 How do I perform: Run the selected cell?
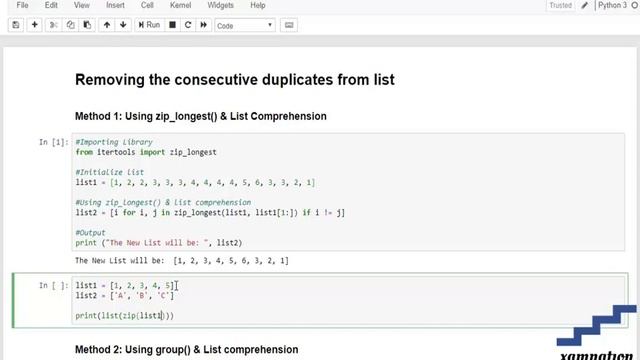(149, 25)
